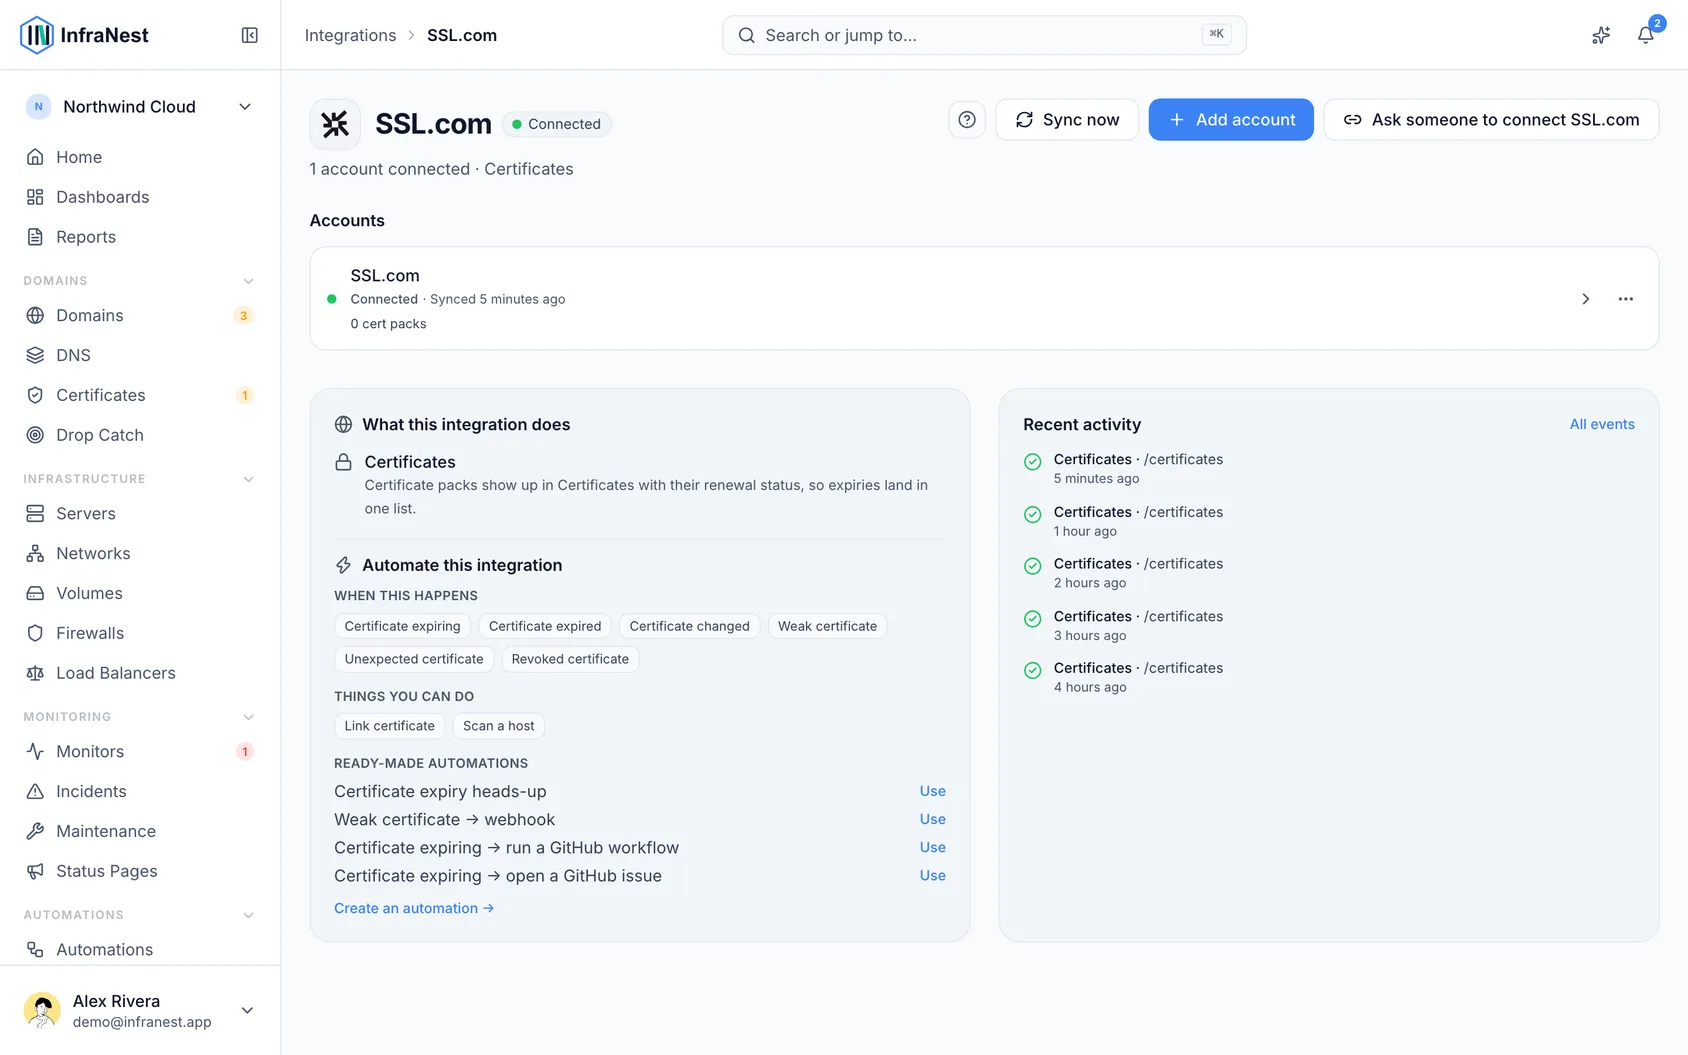Click the help question mark icon
Viewport: 1688px width, 1055px height.
(967, 120)
